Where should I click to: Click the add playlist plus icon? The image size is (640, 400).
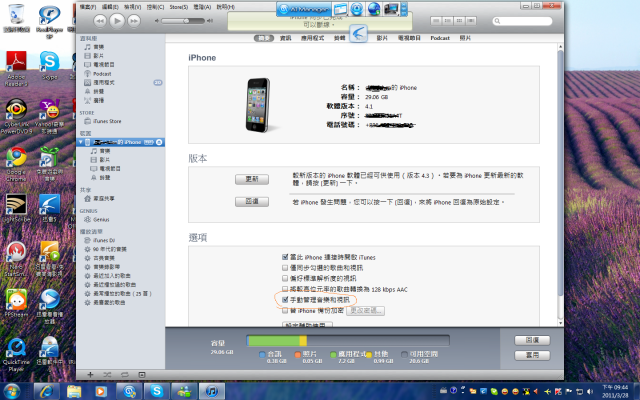[x=90, y=374]
